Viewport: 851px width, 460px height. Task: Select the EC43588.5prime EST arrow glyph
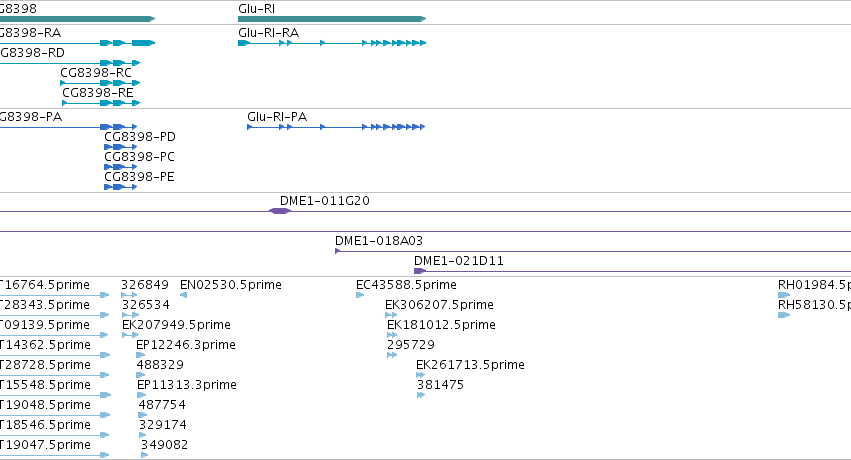pos(361,295)
